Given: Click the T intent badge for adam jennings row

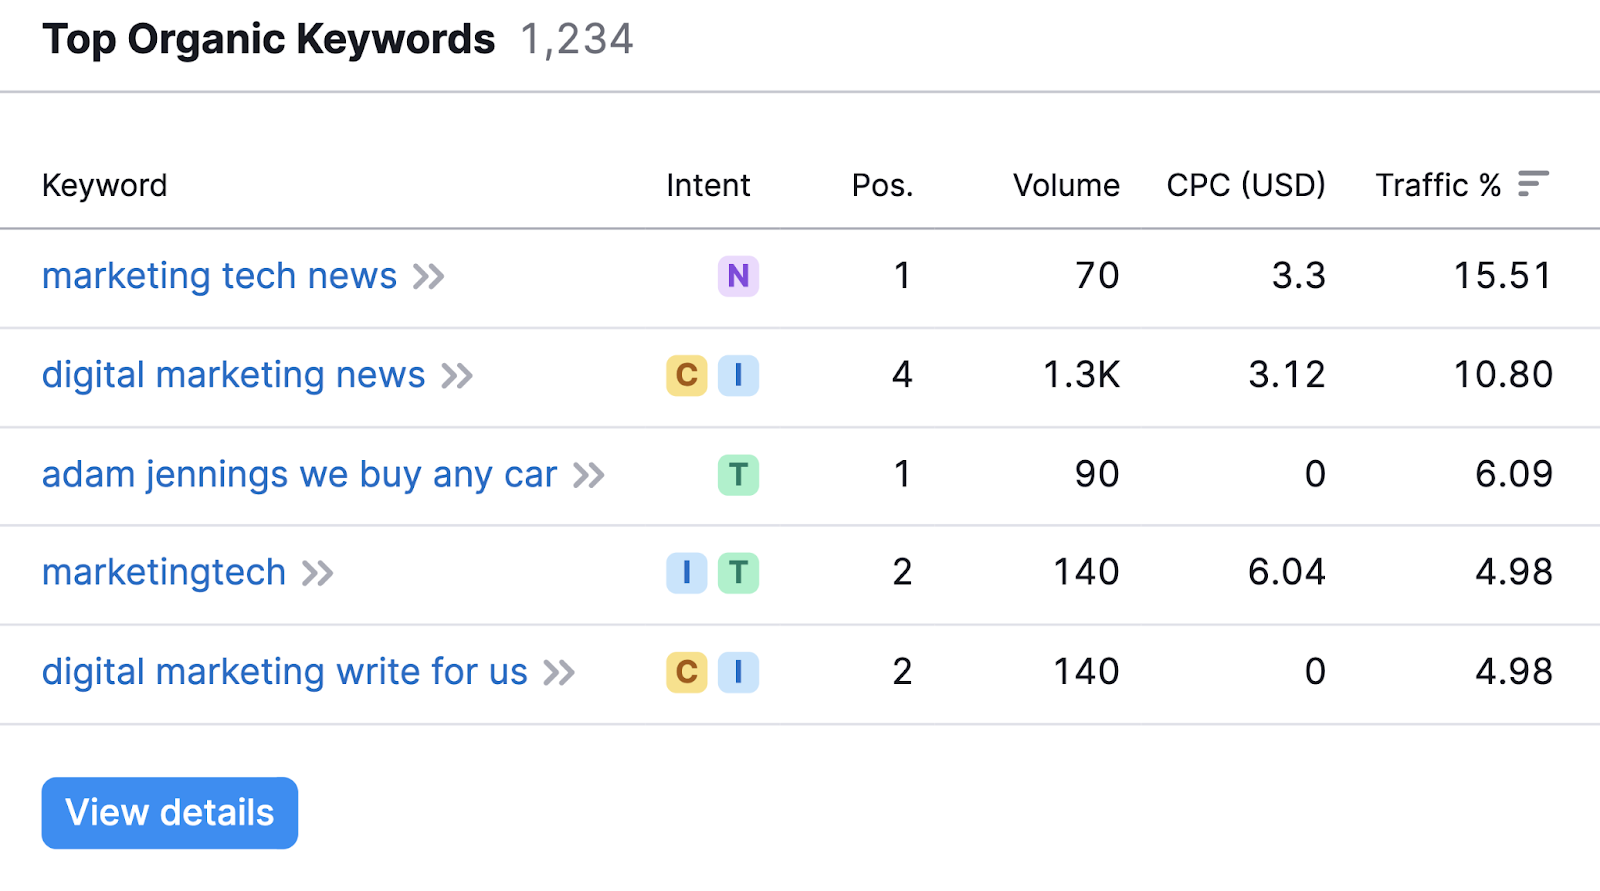Looking at the screenshot, I should (738, 474).
